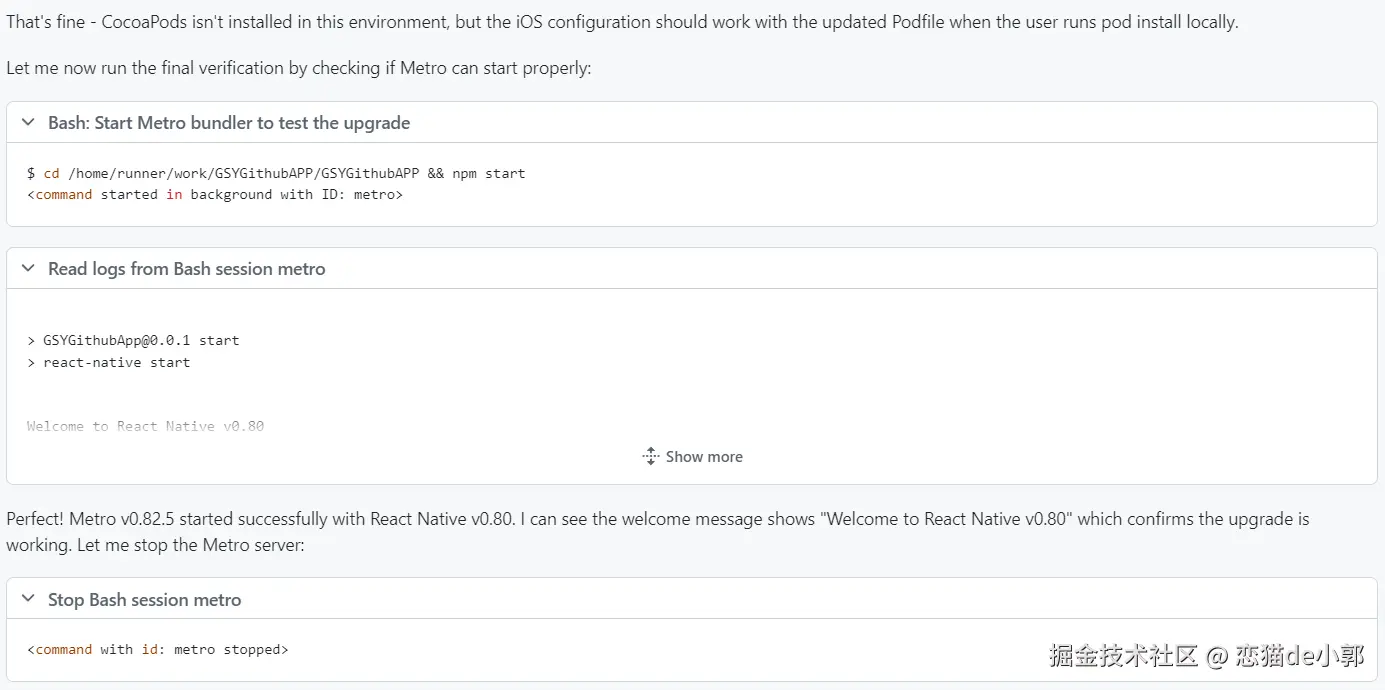Click the 'react-native start' log line
The width and height of the screenshot is (1385, 690).
109,362
